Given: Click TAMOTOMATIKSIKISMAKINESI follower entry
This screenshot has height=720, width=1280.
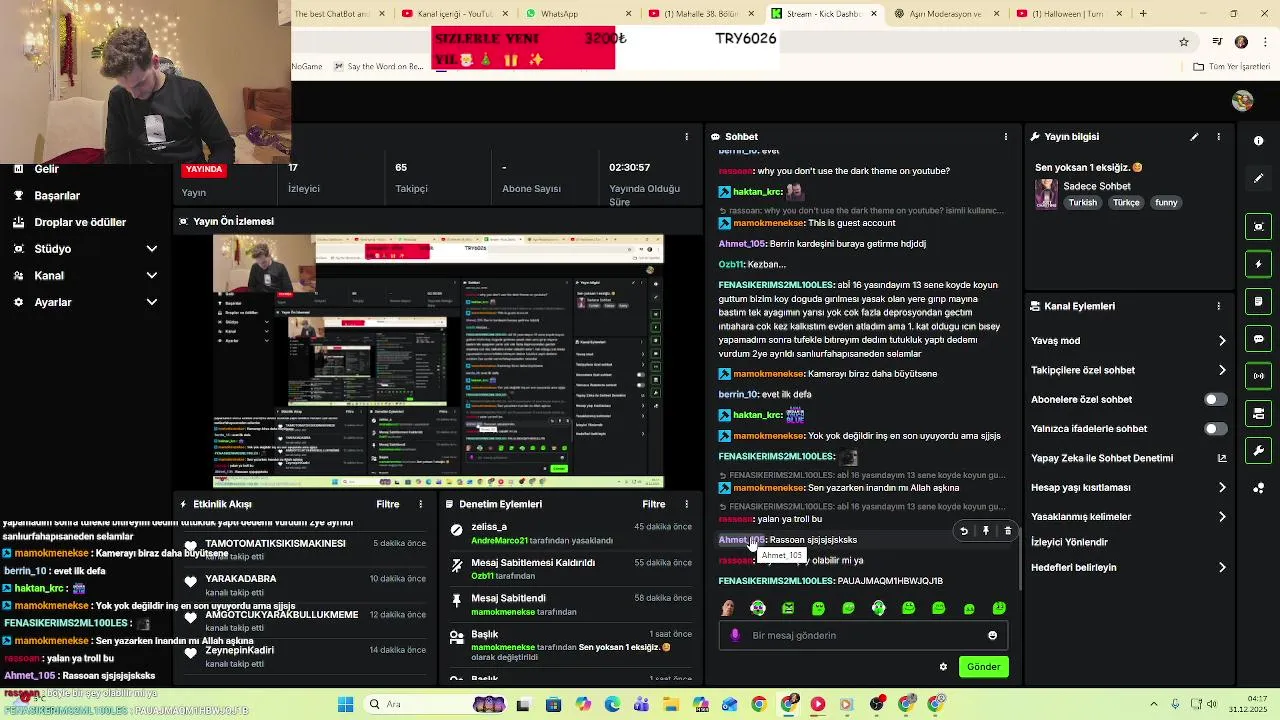Looking at the screenshot, I should point(275,544).
